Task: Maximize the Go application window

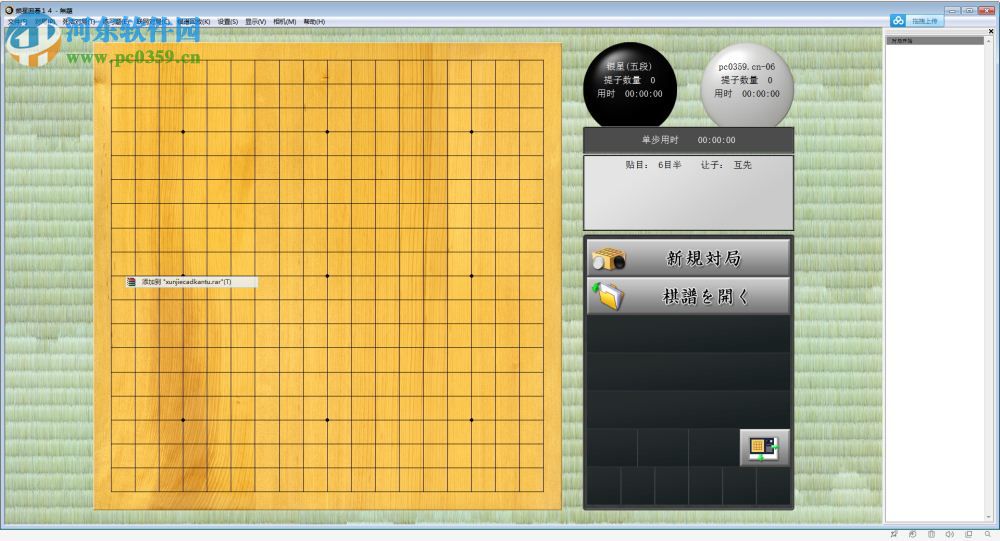Action: 968,10
